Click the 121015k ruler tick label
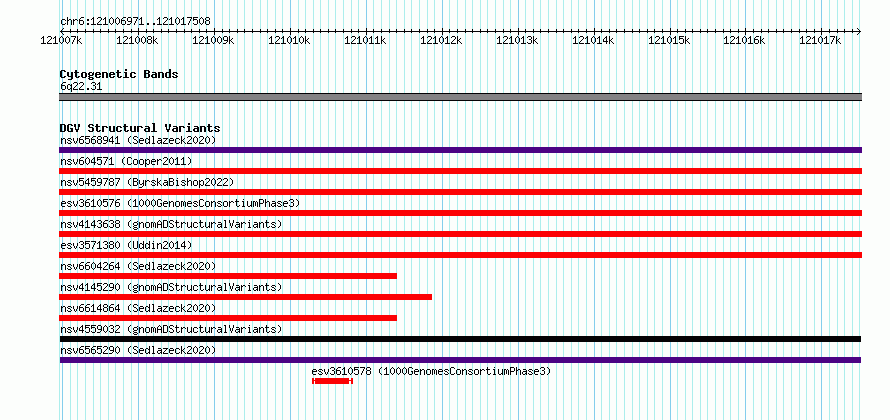Screen dimensions: 890x420 tap(669, 40)
